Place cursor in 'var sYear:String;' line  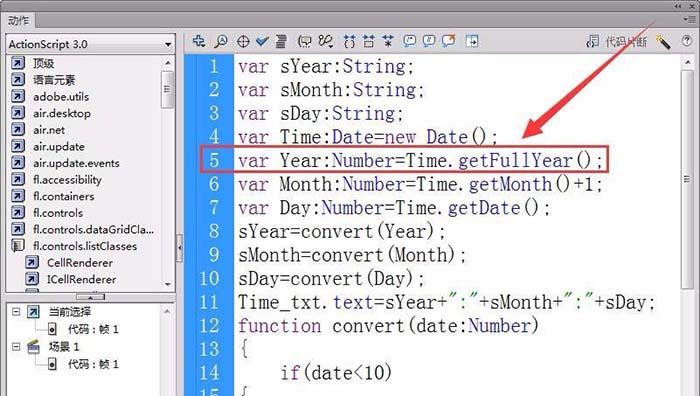(326, 67)
